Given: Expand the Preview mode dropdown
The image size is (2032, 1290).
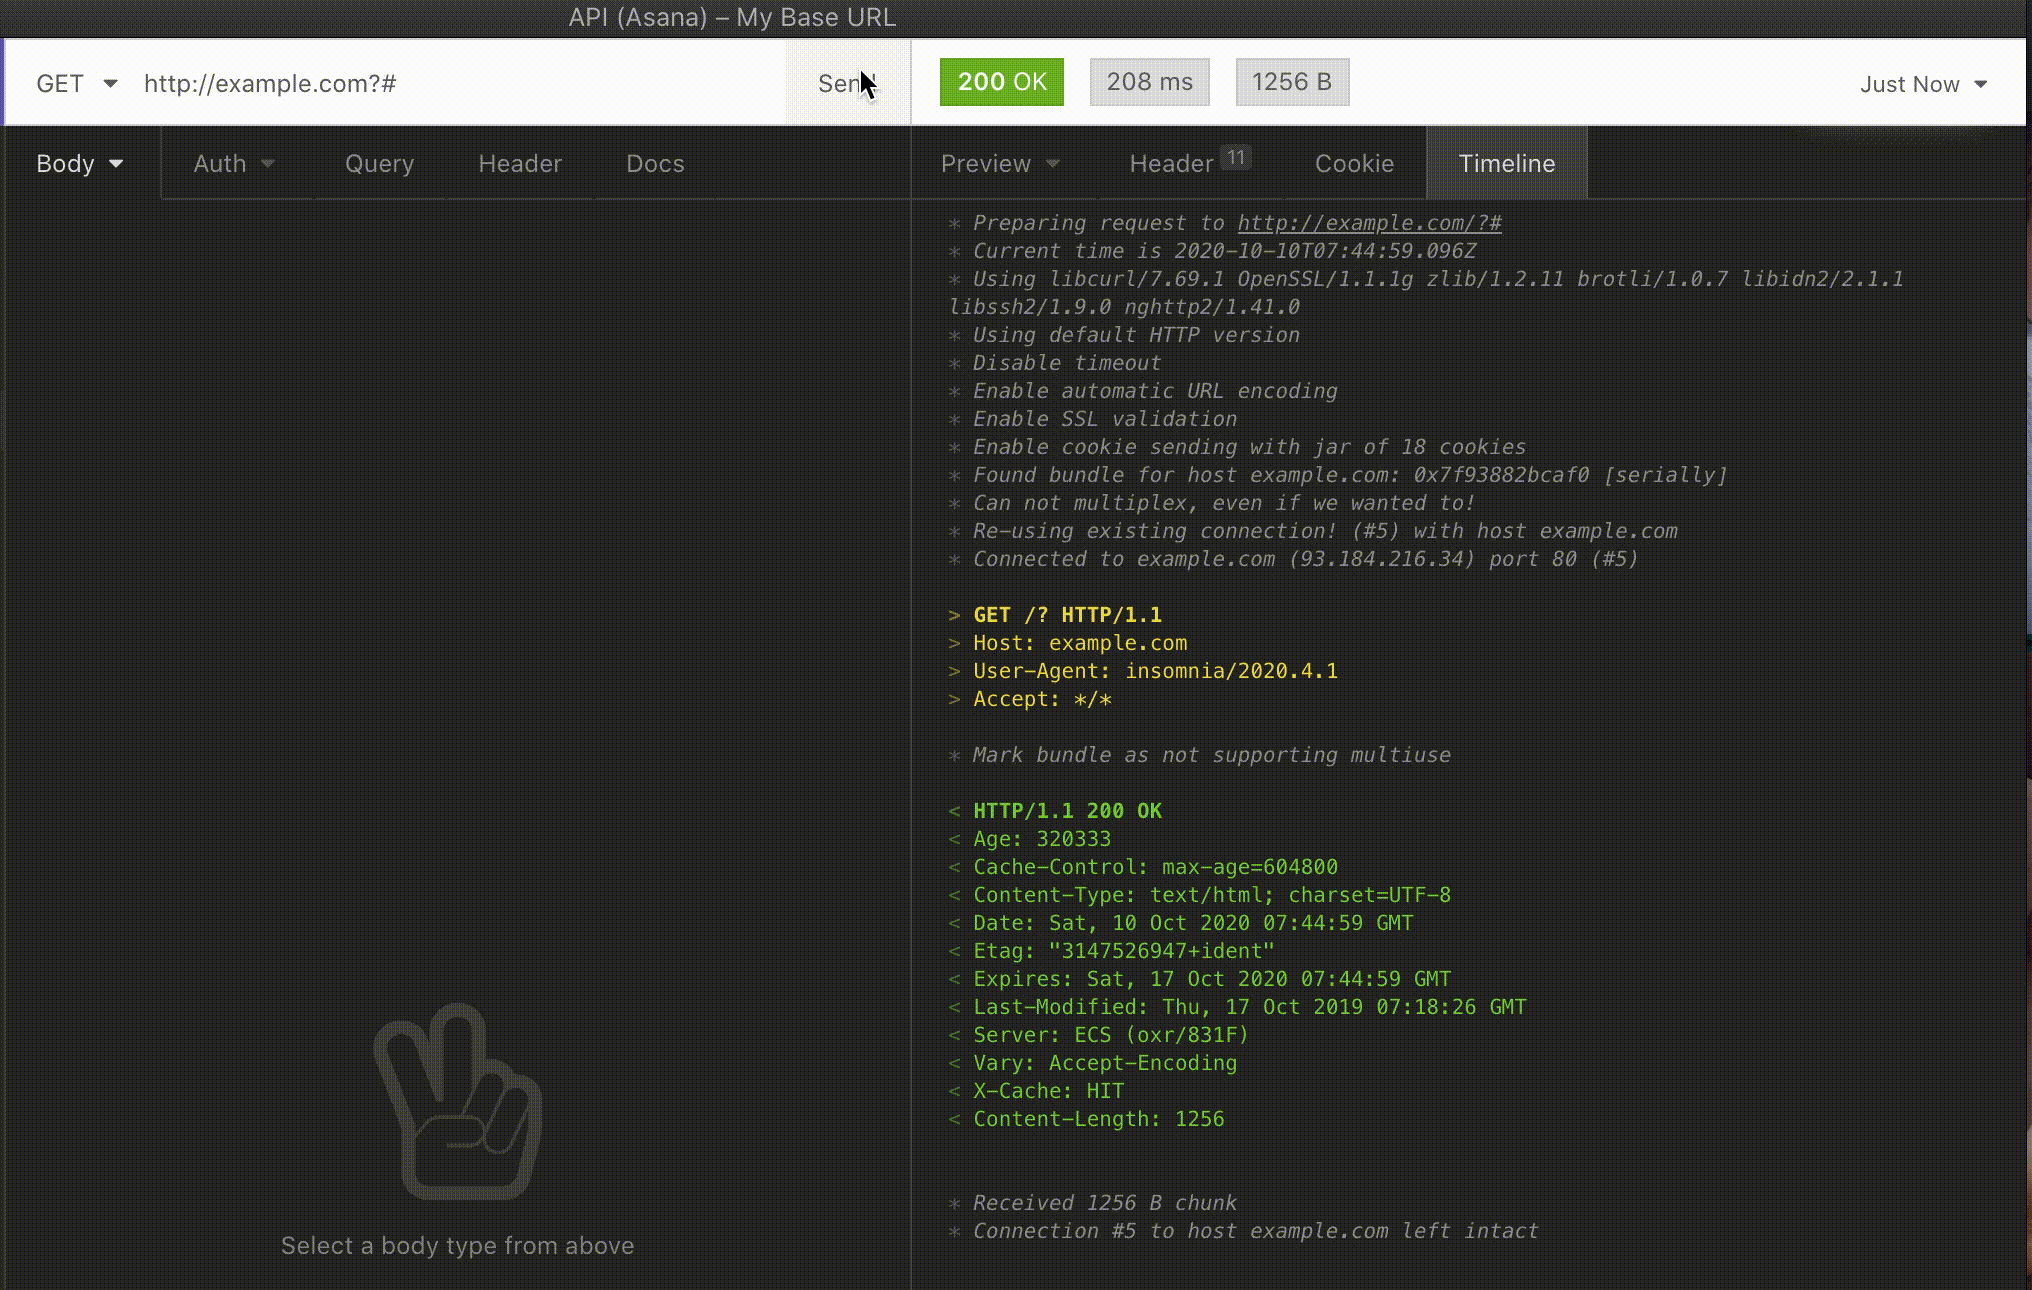Looking at the screenshot, I should click(999, 164).
